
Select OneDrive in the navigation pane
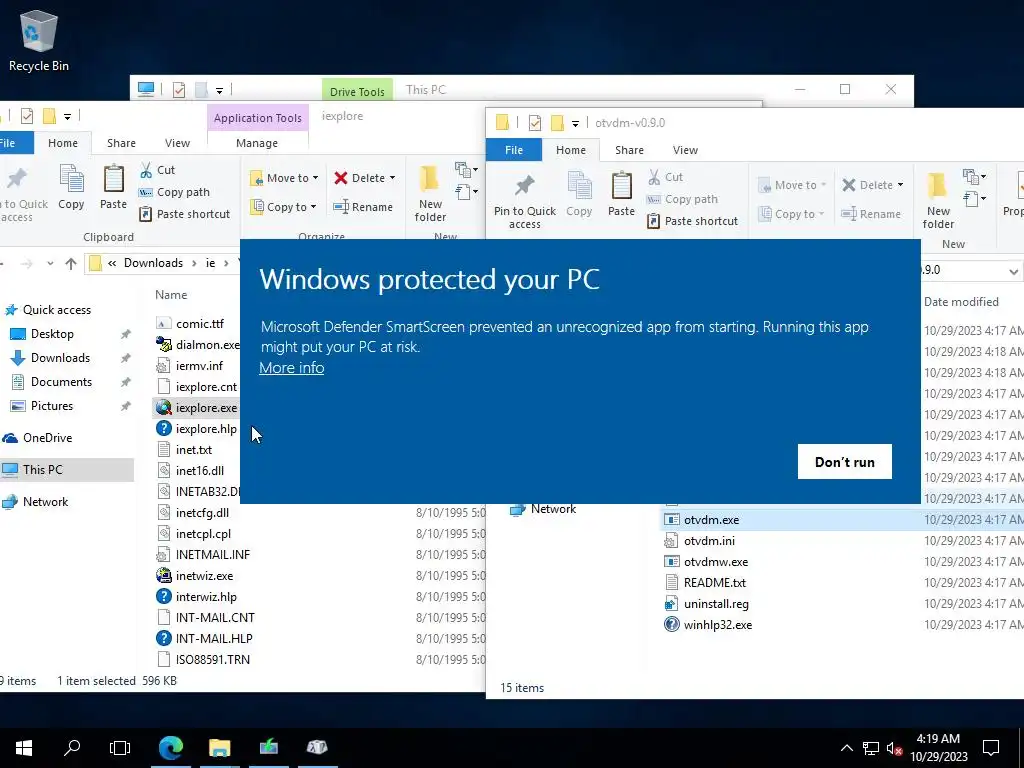(x=47, y=438)
